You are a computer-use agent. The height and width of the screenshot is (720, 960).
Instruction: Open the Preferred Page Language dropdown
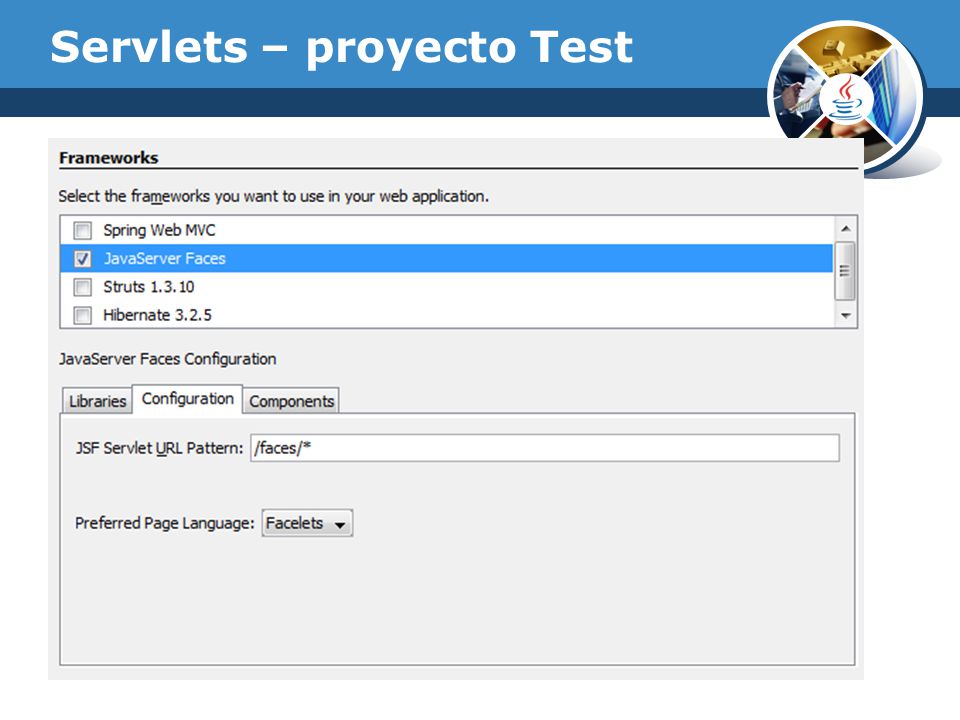307,523
